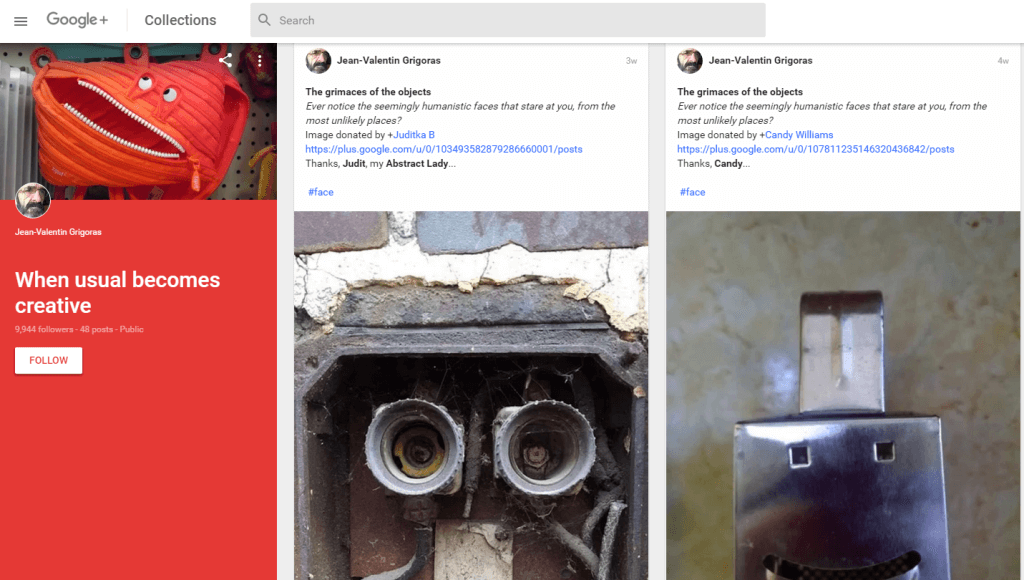Follow the 'When usual becomes creative' collection

coord(48,360)
